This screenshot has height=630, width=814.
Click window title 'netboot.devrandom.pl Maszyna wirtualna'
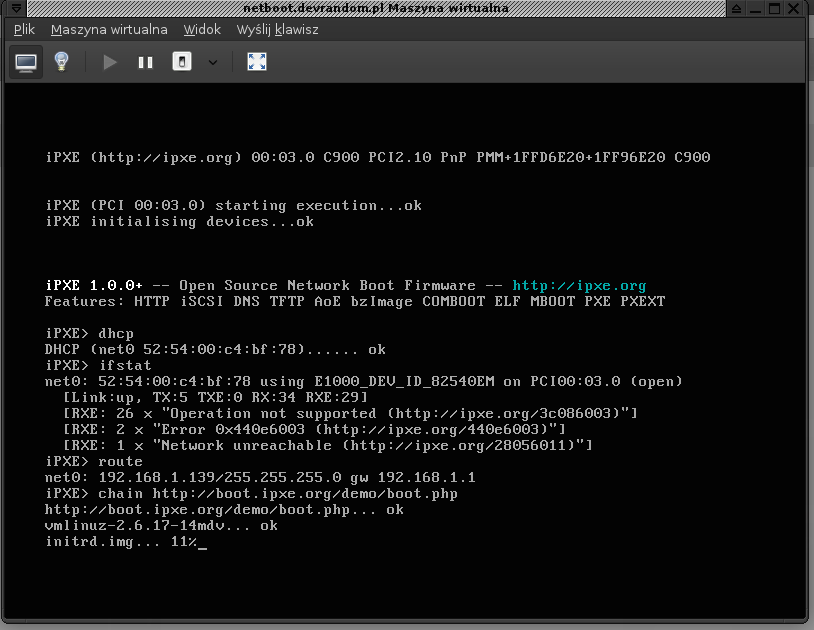376,8
